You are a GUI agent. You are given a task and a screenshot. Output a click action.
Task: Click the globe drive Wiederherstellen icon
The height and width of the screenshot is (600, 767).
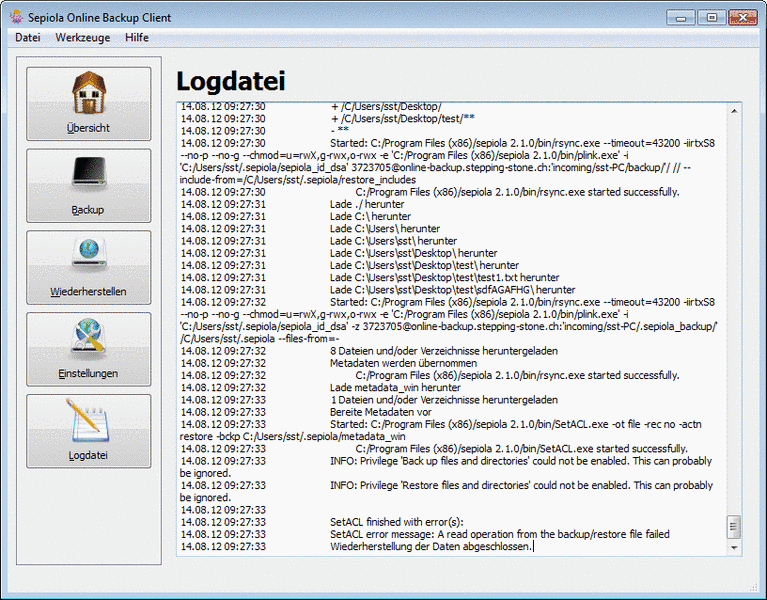pos(89,254)
